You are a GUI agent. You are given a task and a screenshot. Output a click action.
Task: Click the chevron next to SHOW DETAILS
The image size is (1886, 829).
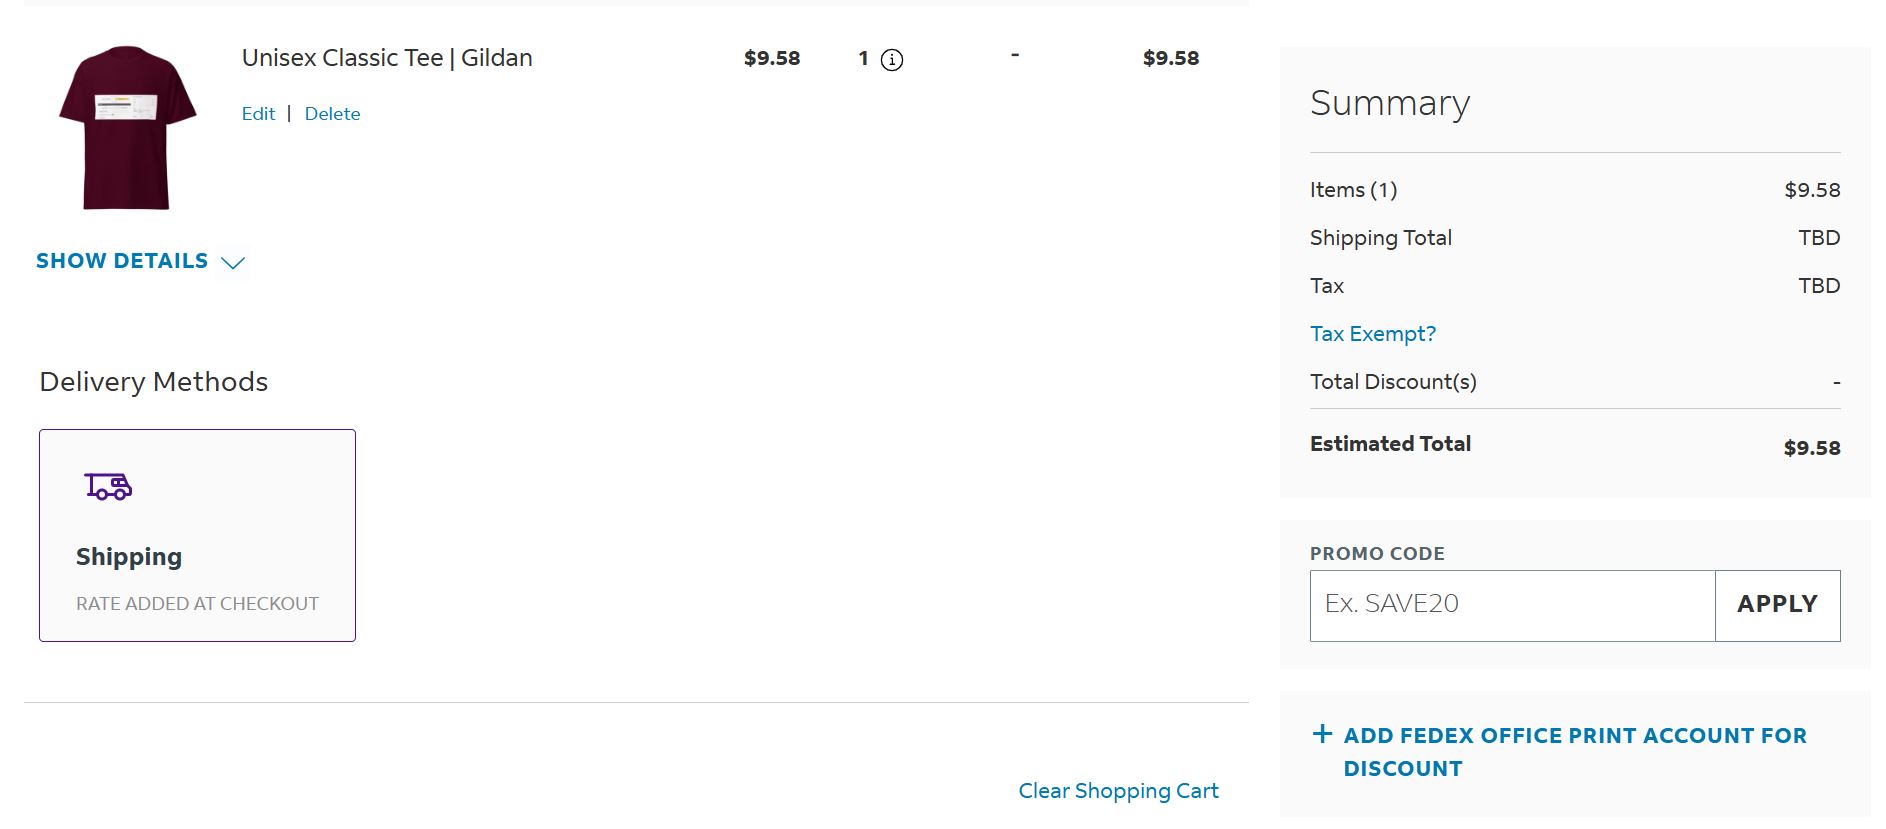click(233, 264)
